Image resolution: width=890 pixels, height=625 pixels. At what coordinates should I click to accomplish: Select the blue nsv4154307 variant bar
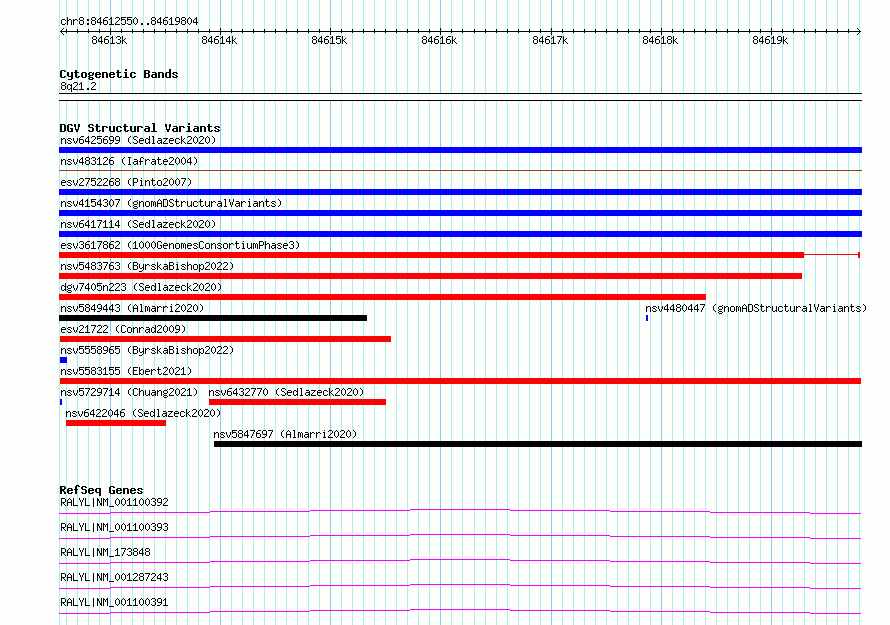(460, 213)
